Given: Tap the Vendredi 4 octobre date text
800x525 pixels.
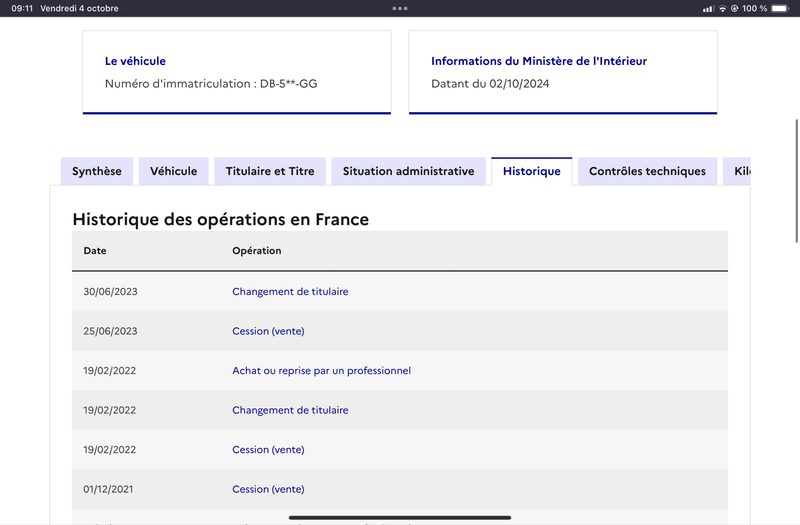Looking at the screenshot, I should (79, 8).
